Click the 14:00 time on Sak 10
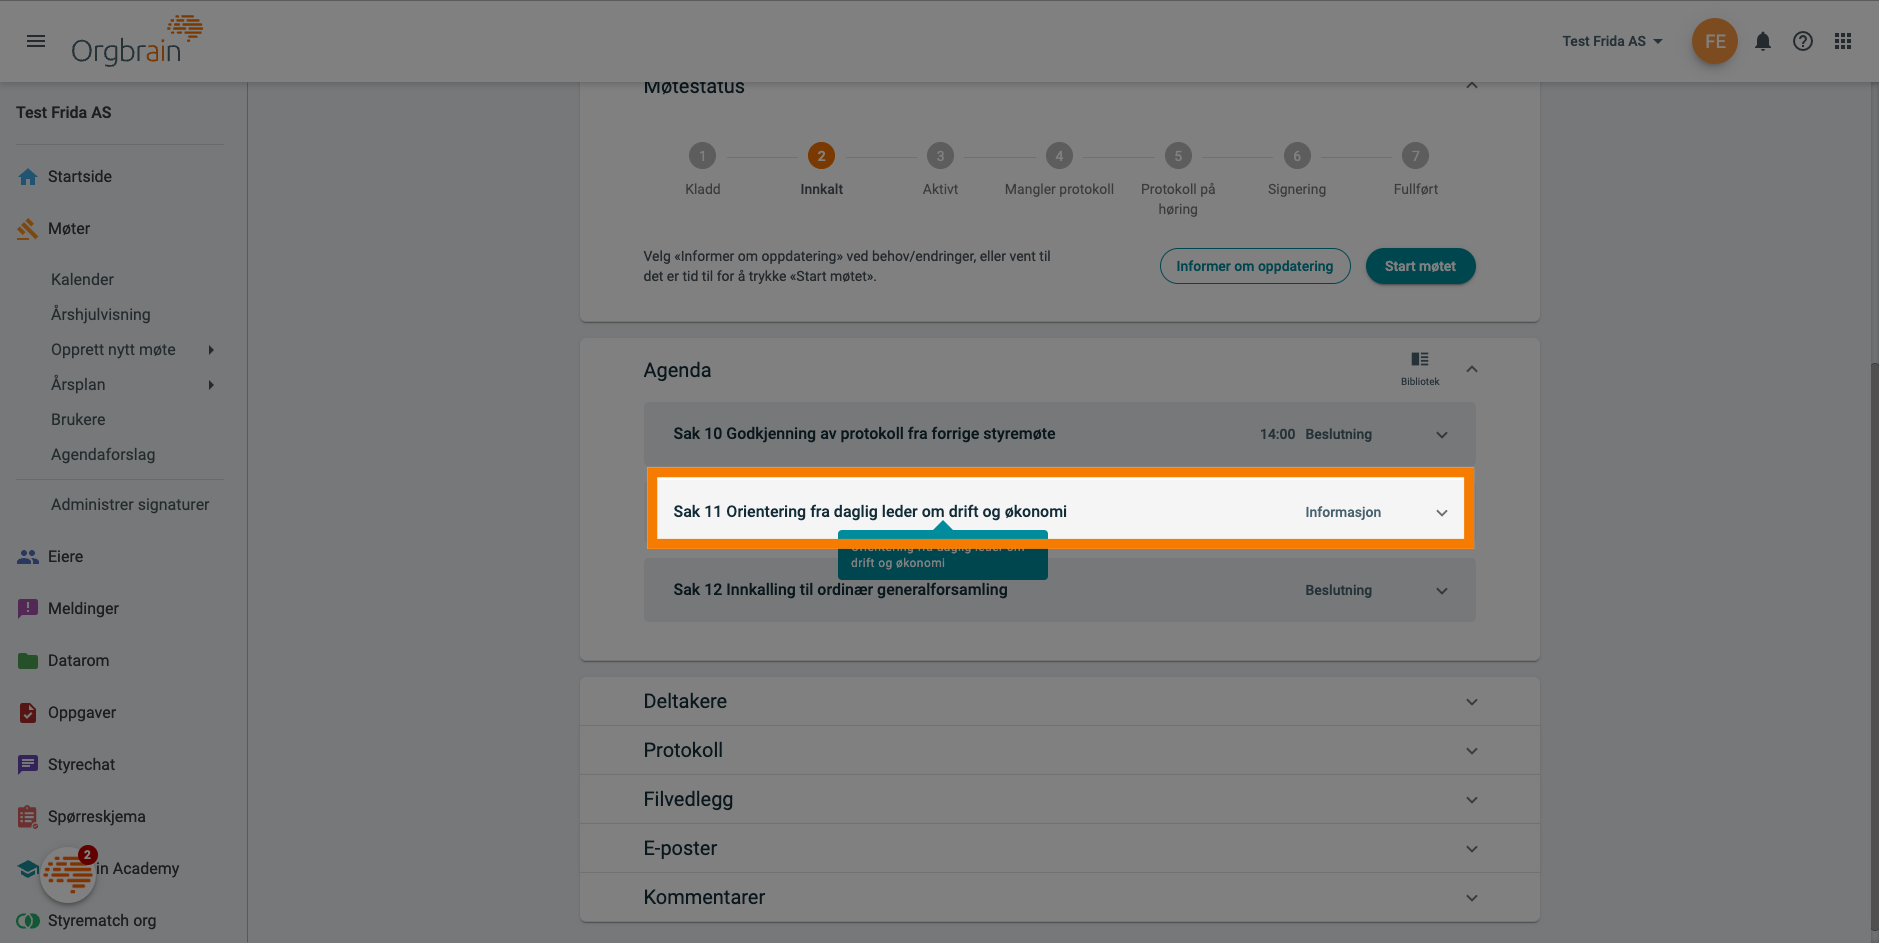 pyautogui.click(x=1277, y=434)
